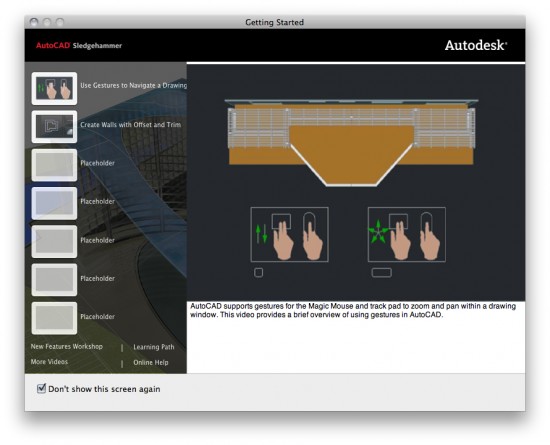Click the small square icon below the zoom gesture

point(259,272)
